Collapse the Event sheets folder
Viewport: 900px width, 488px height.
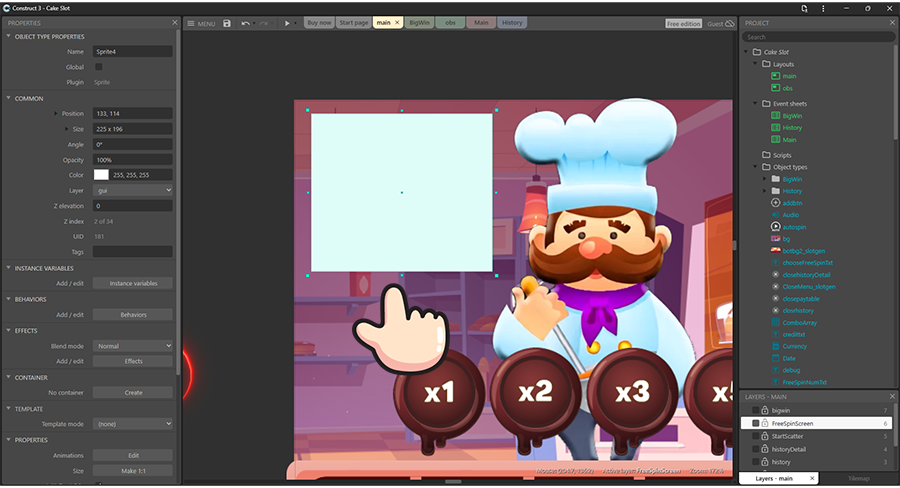[755, 103]
